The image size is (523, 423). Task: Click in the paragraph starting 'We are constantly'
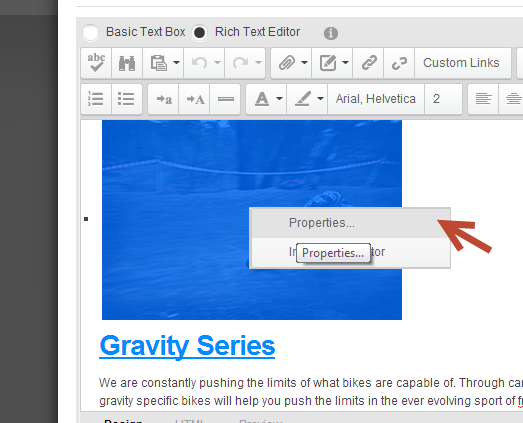tap(310, 392)
